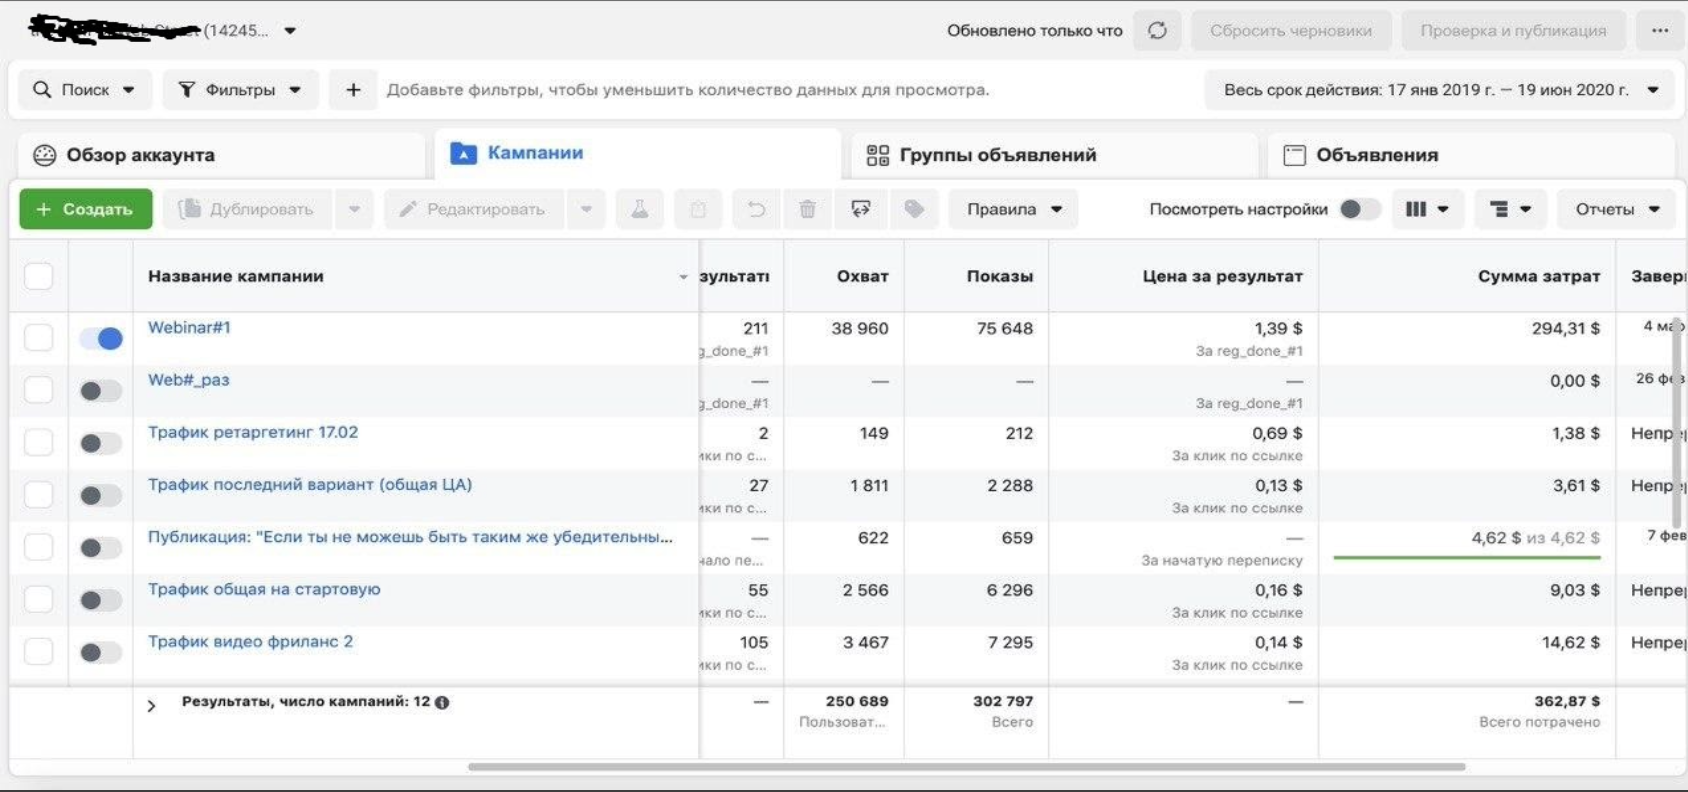
Task: Click the green Создать button
Action: [x=86, y=209]
